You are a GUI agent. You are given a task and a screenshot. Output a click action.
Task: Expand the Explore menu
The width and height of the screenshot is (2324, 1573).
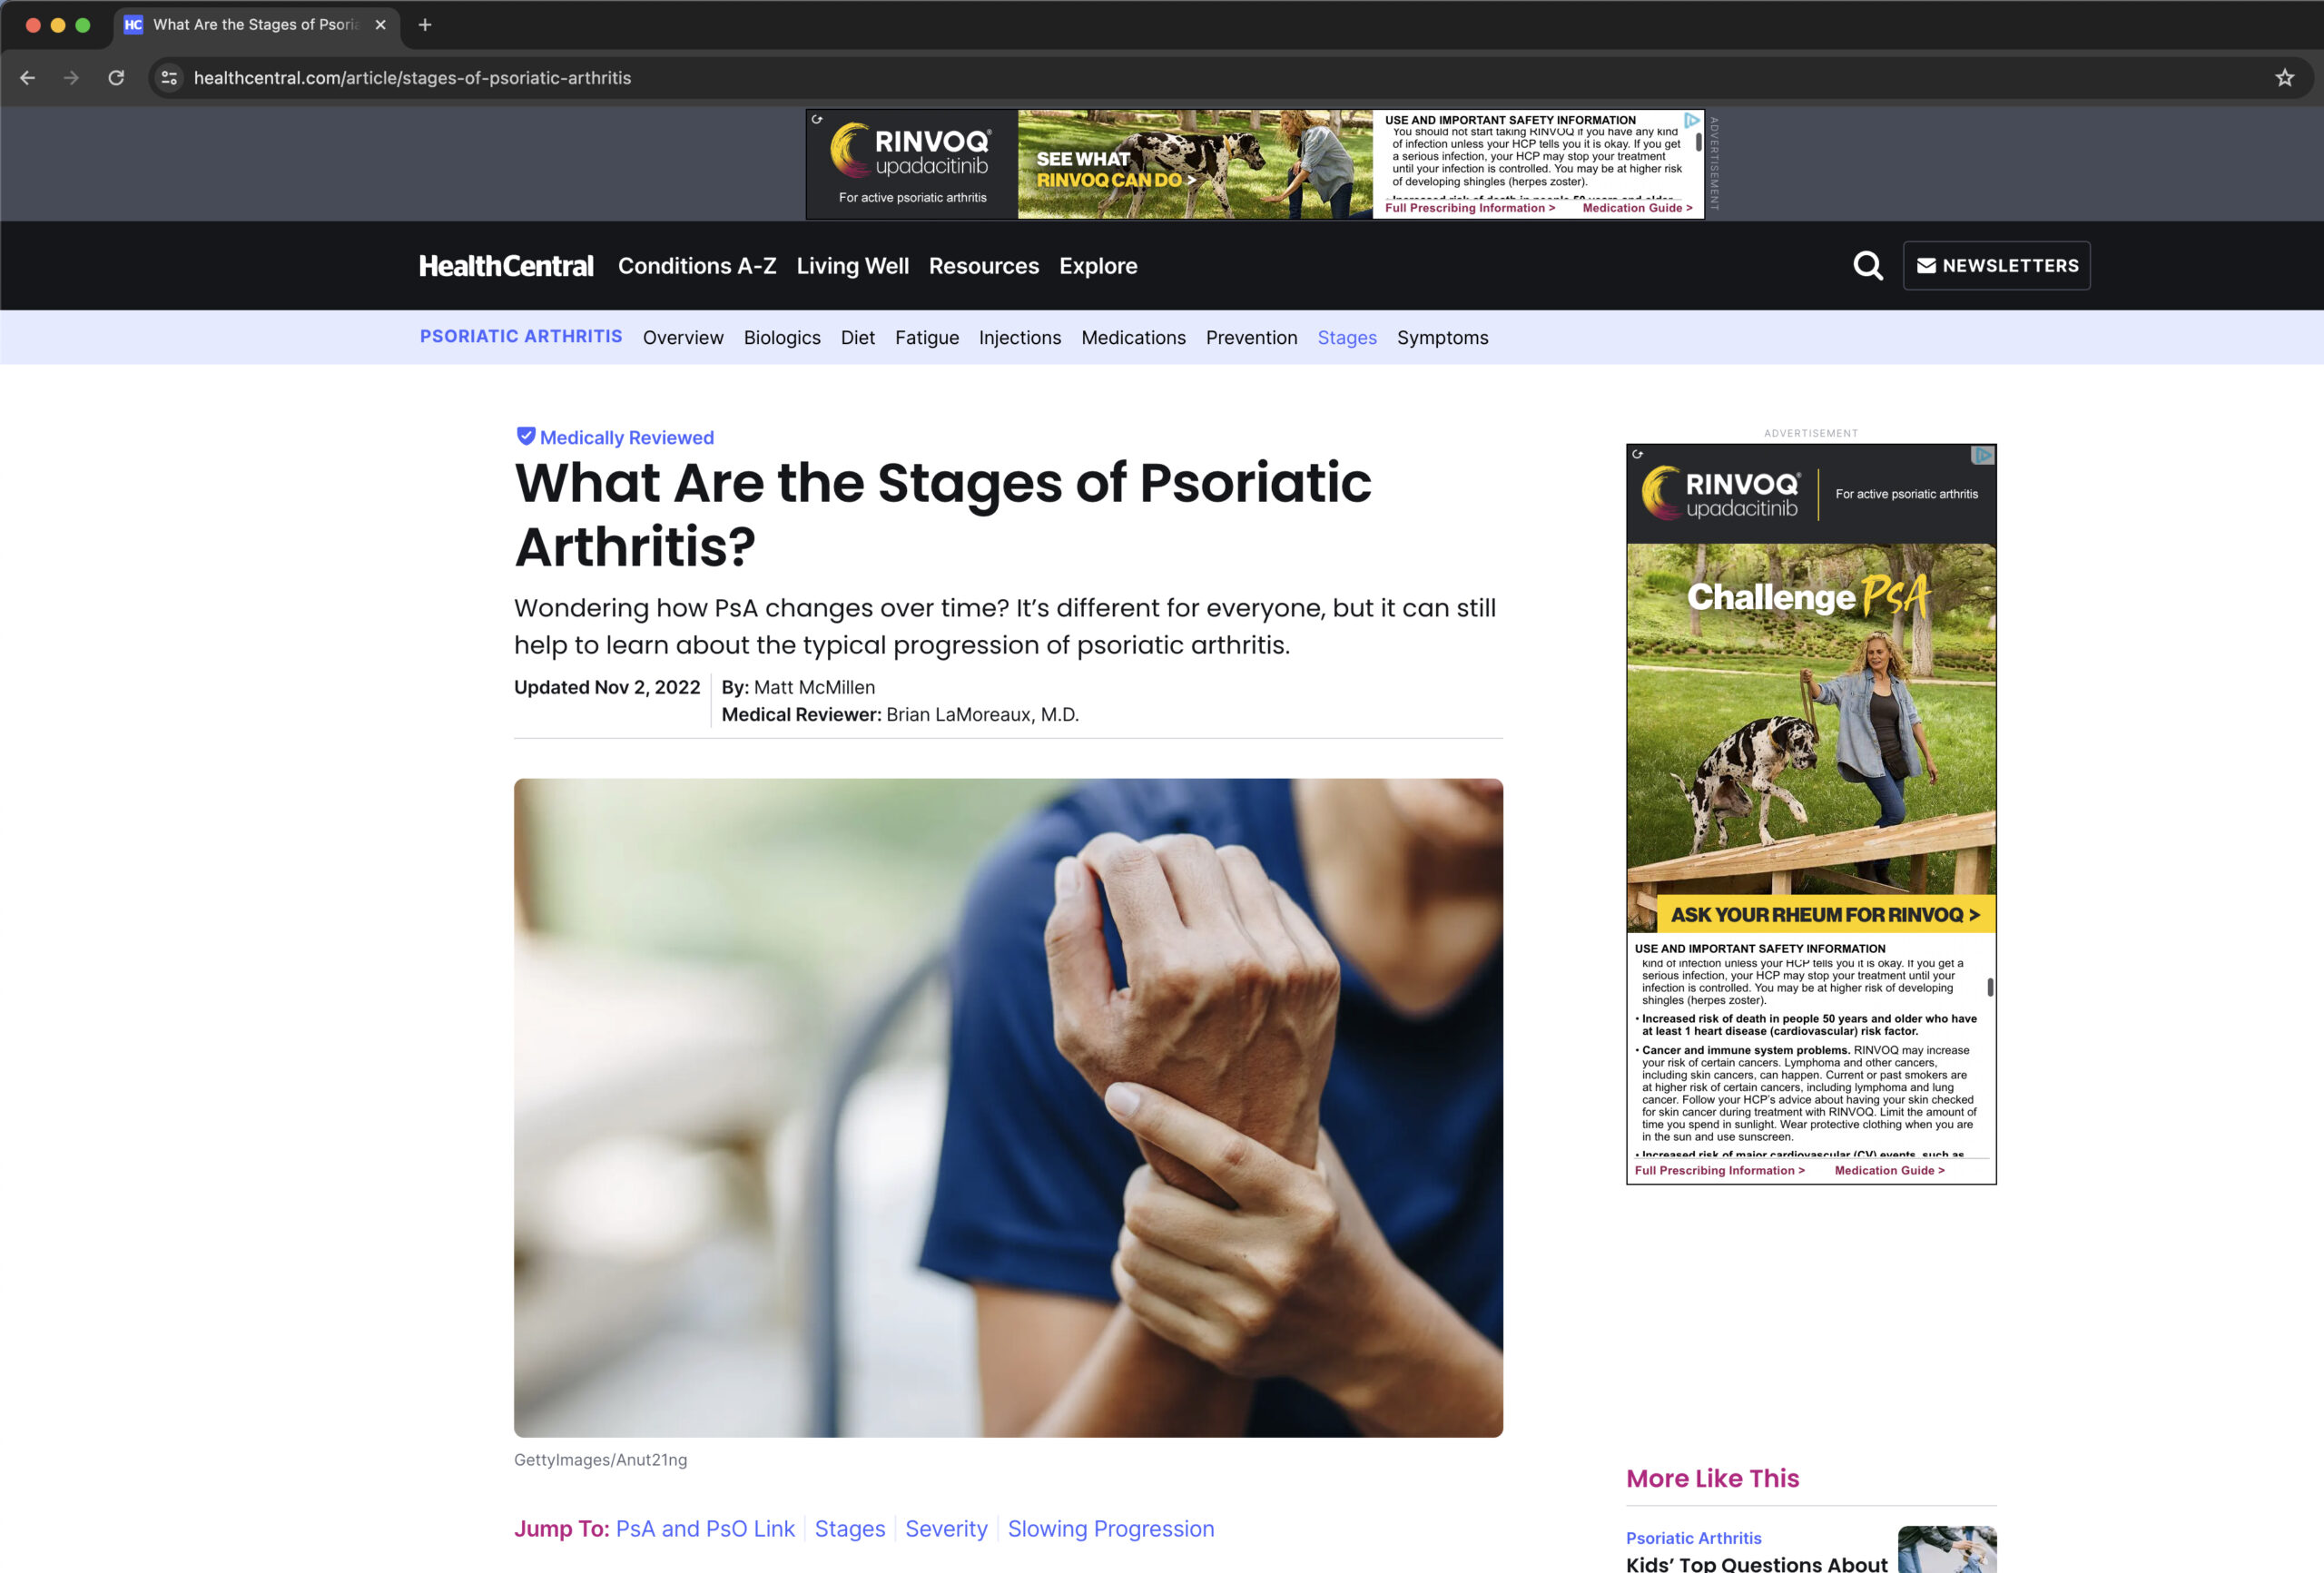tap(1098, 266)
